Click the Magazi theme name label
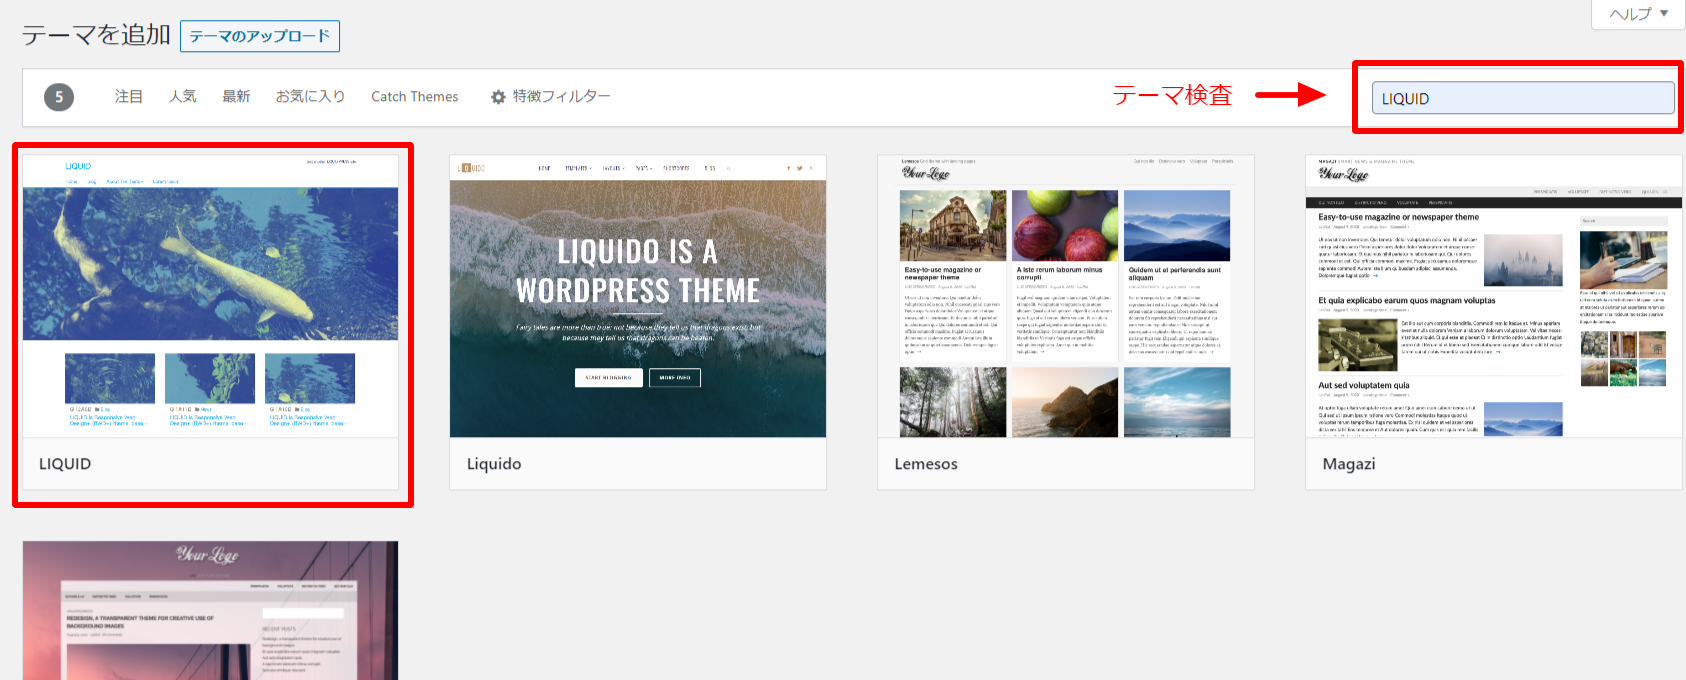 pyautogui.click(x=1348, y=464)
